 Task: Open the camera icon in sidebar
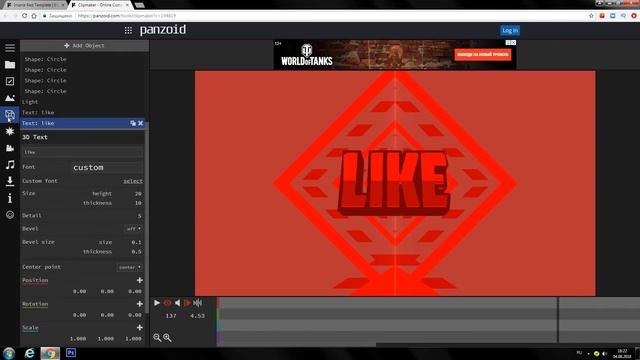[x=10, y=148]
